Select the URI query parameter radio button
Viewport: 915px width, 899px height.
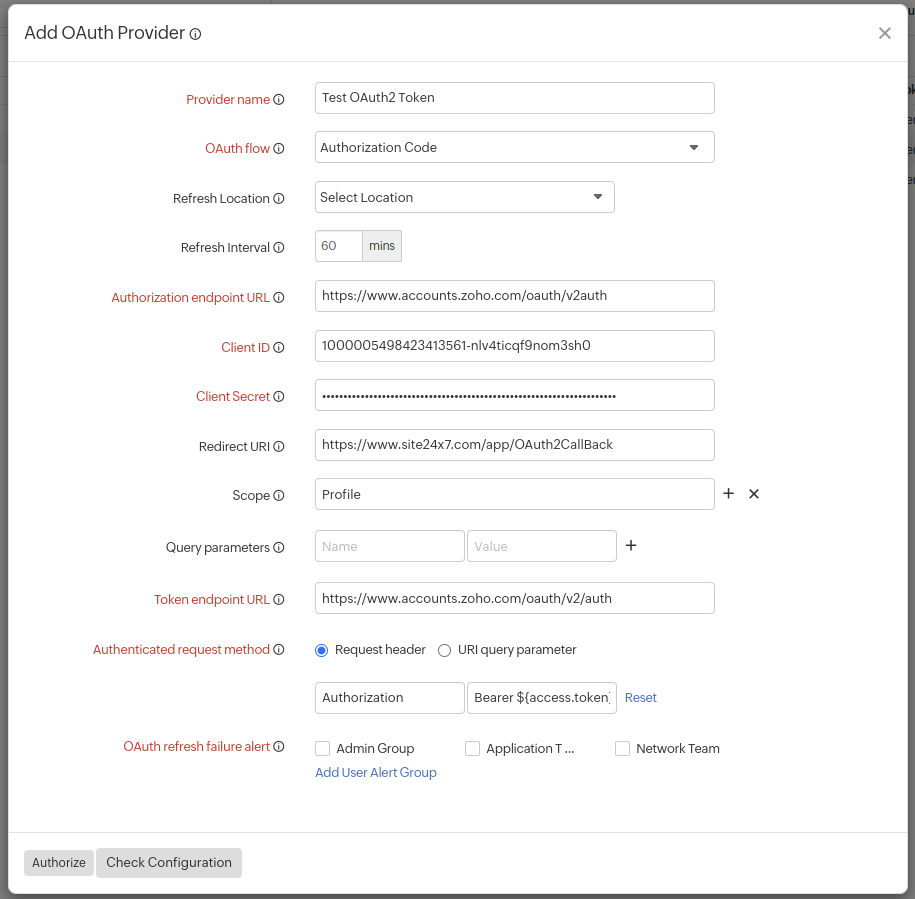click(444, 650)
